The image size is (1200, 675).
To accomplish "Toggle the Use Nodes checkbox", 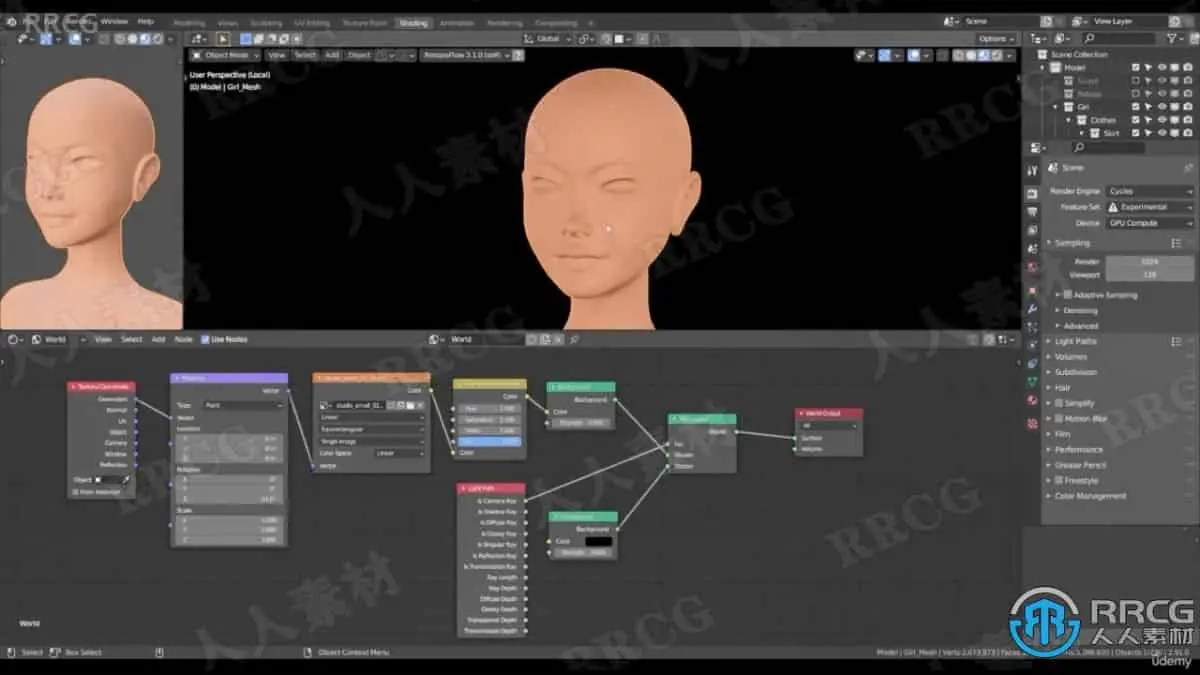I will (206, 339).
